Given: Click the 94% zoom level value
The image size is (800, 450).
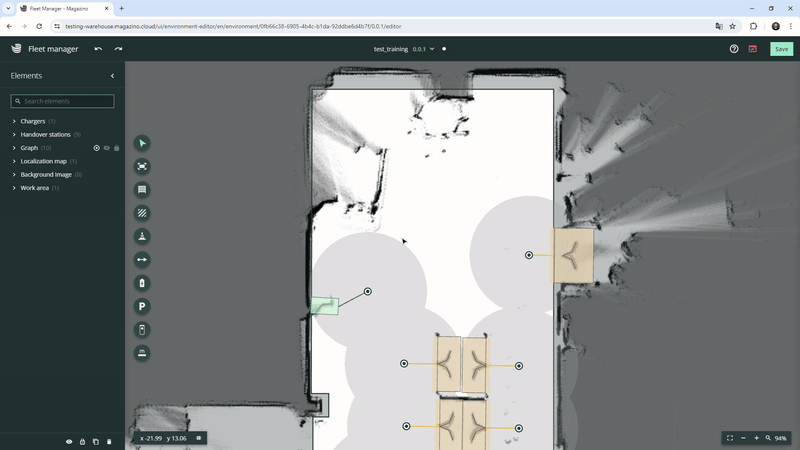Looking at the screenshot, I should click(781, 438).
